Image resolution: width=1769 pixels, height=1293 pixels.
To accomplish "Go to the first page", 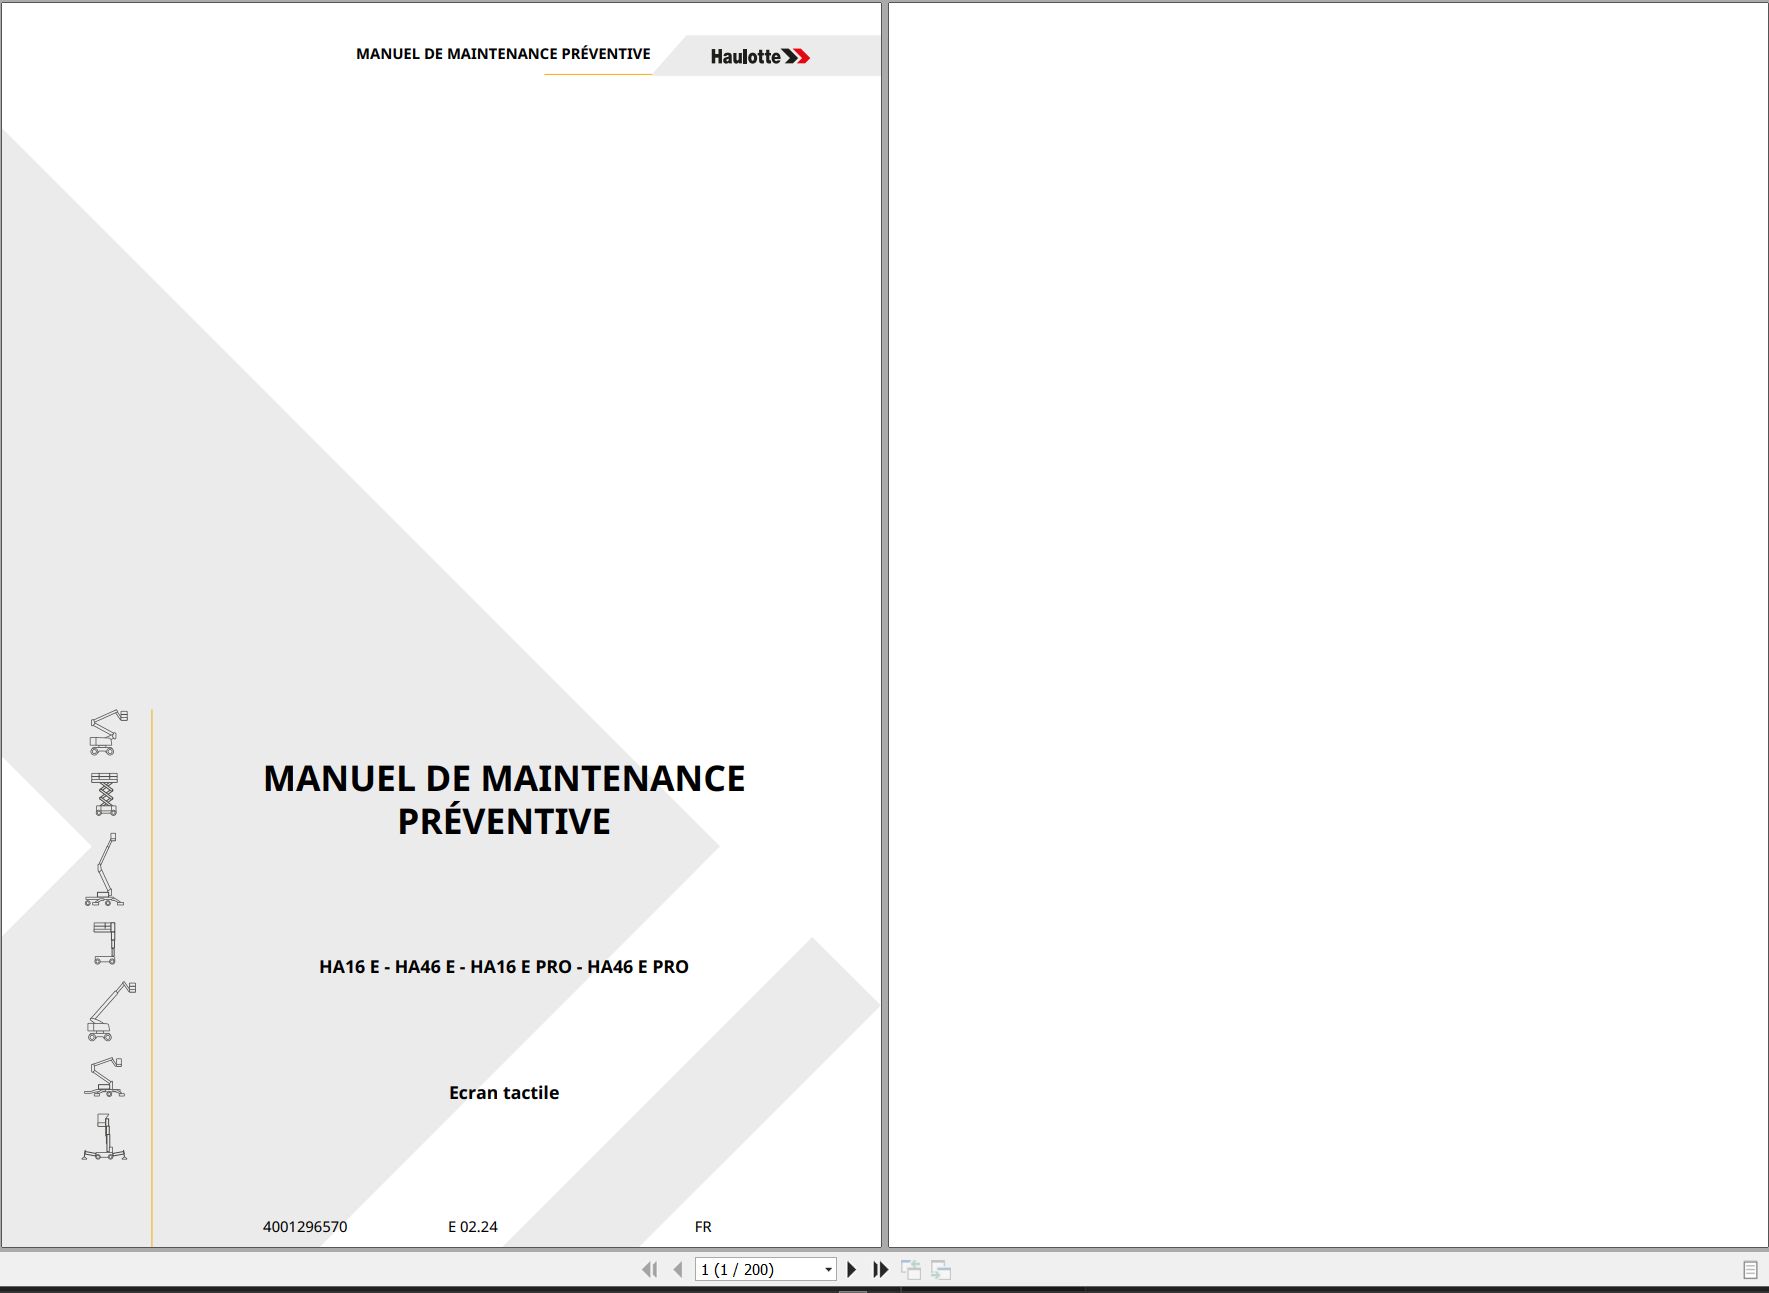I will (650, 1269).
